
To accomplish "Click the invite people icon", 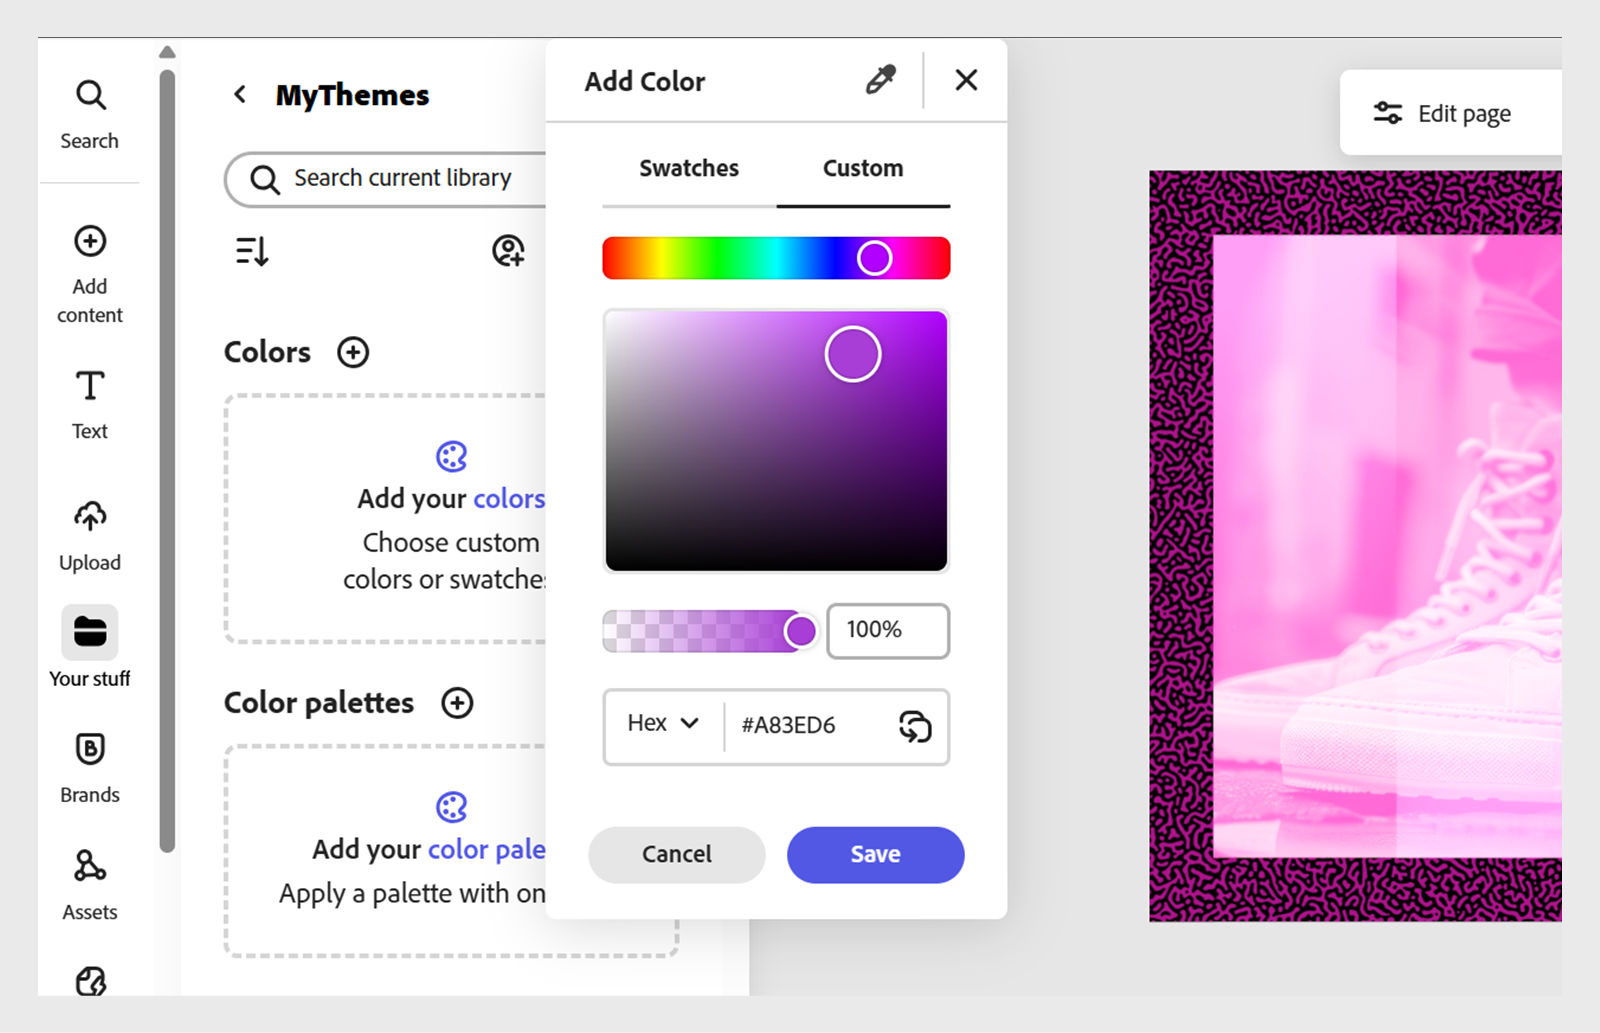I will coord(508,250).
